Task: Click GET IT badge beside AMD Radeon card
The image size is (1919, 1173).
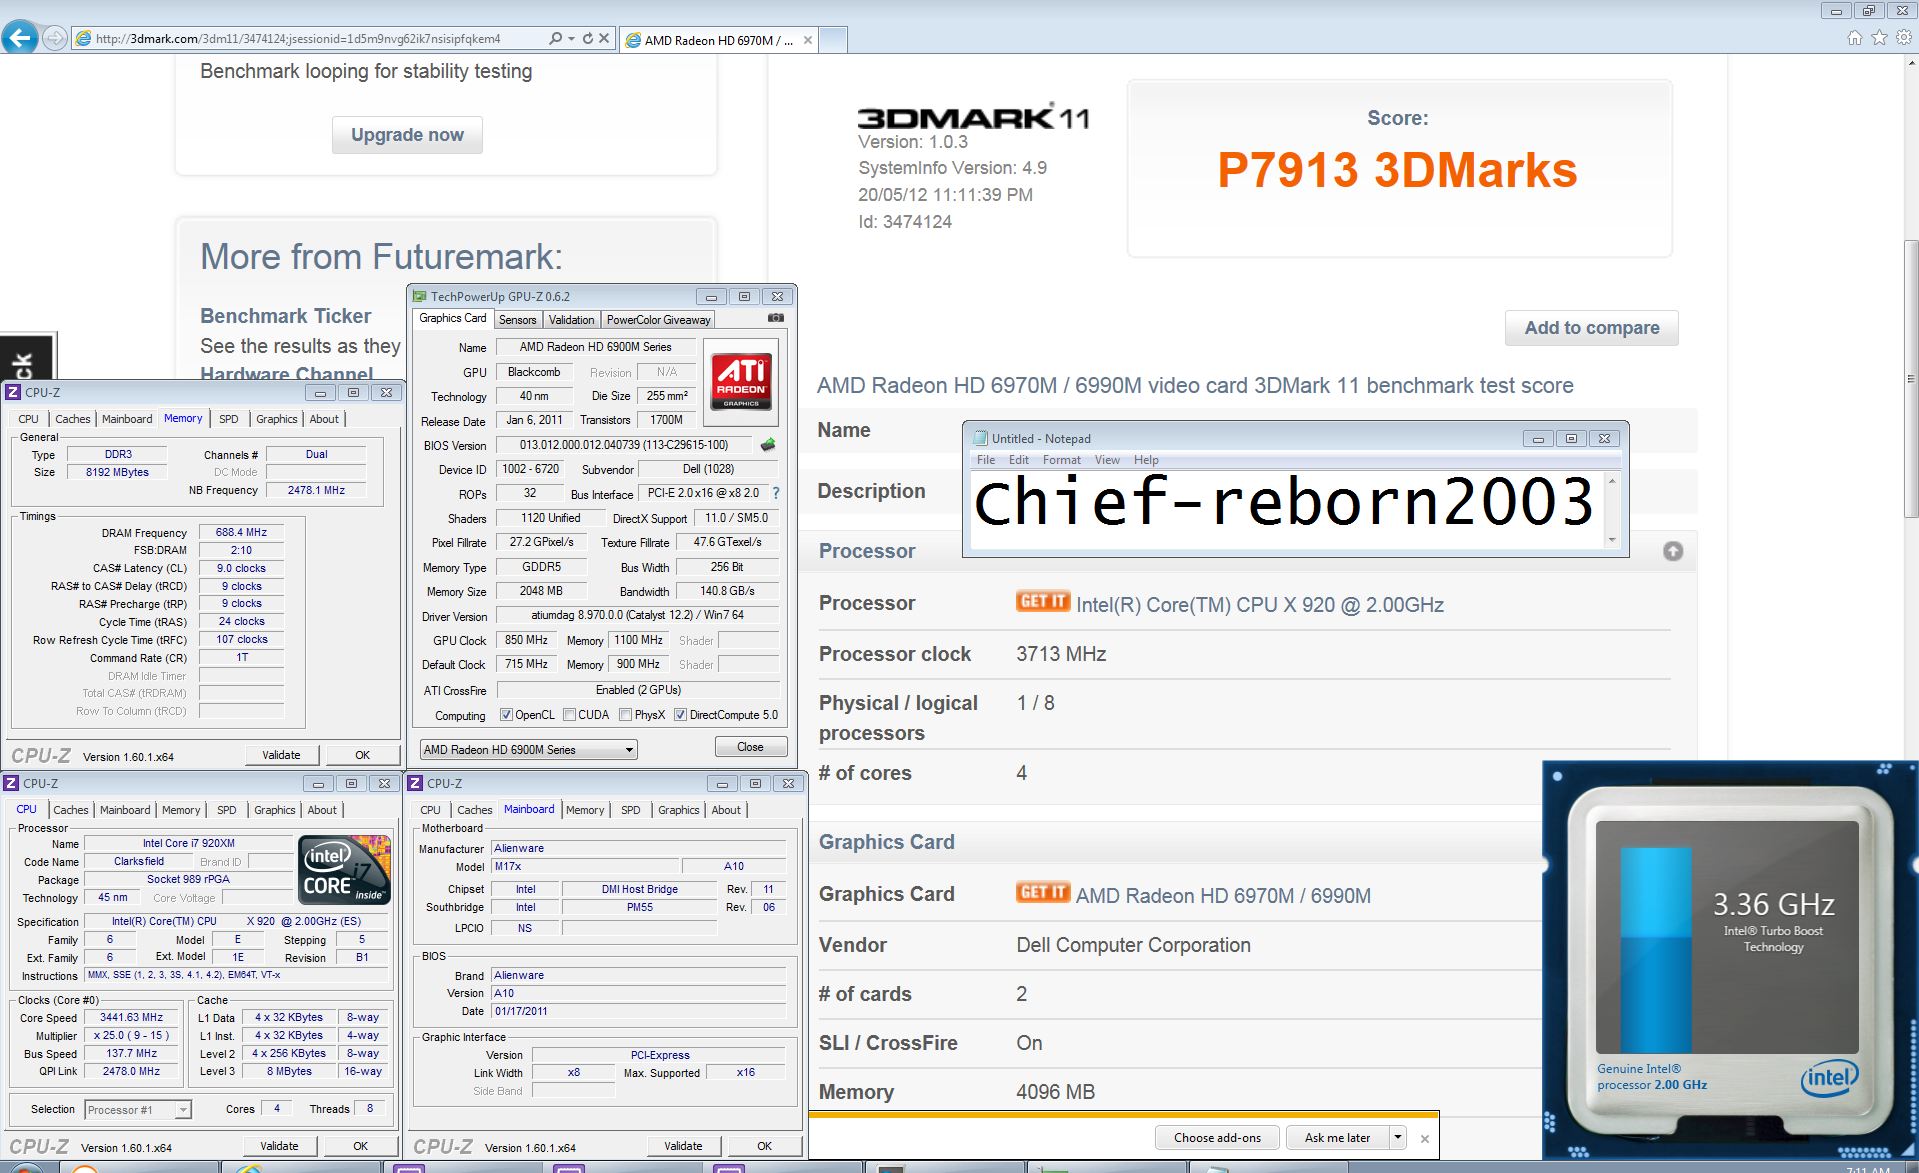Action: (1043, 892)
